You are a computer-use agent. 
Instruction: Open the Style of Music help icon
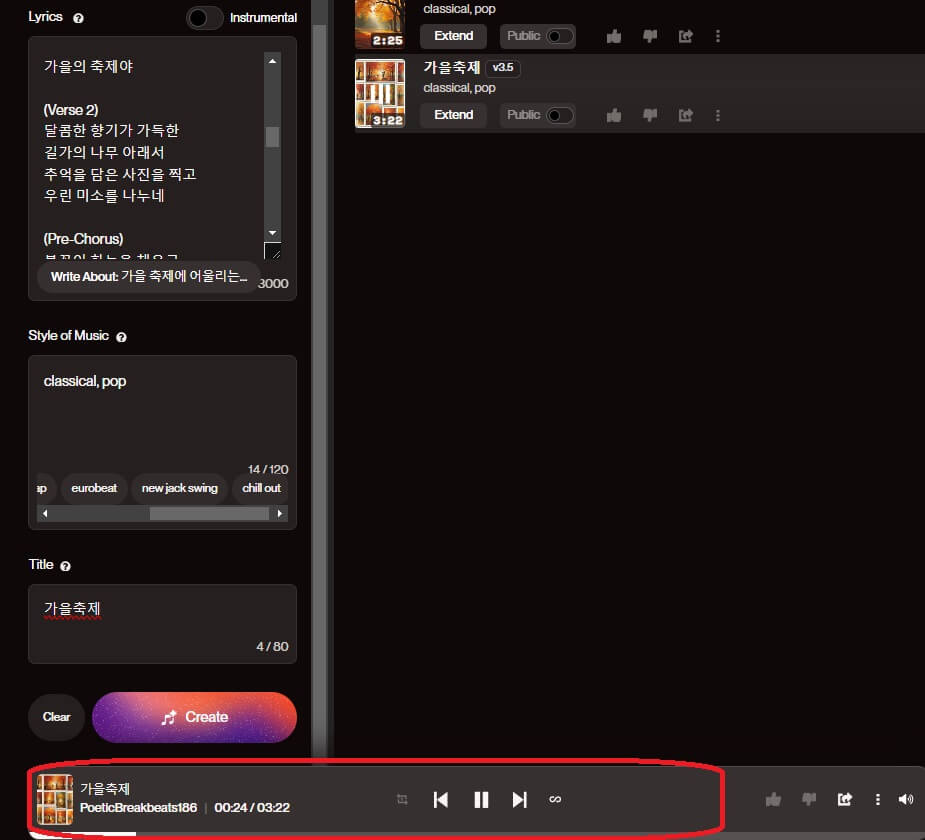tap(121, 336)
